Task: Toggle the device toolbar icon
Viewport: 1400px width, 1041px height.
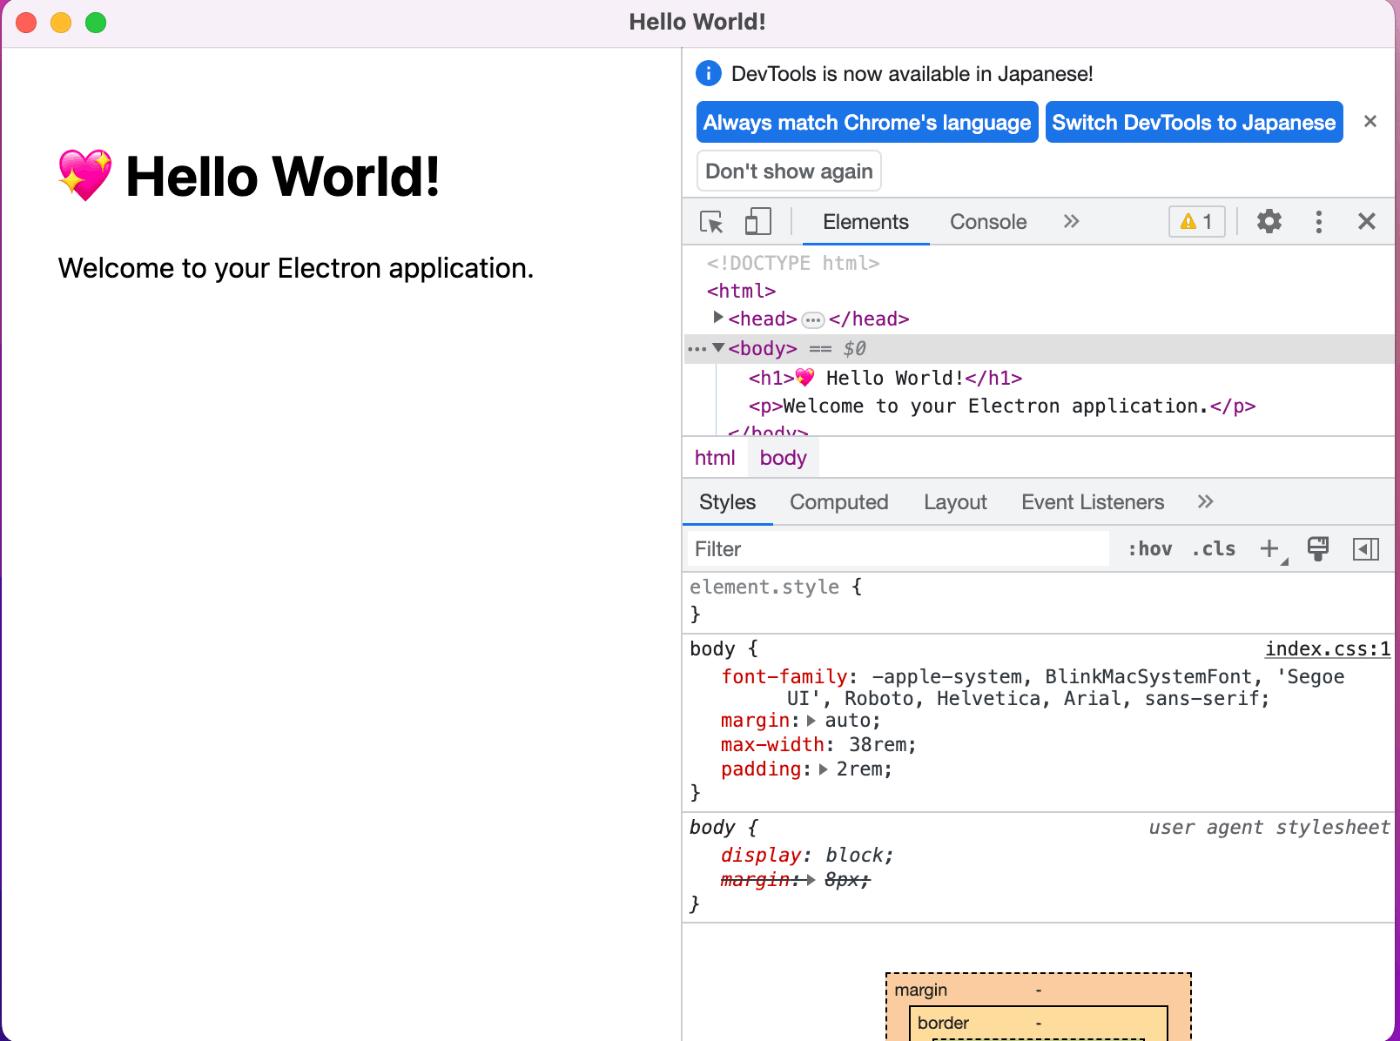Action: coord(758,222)
